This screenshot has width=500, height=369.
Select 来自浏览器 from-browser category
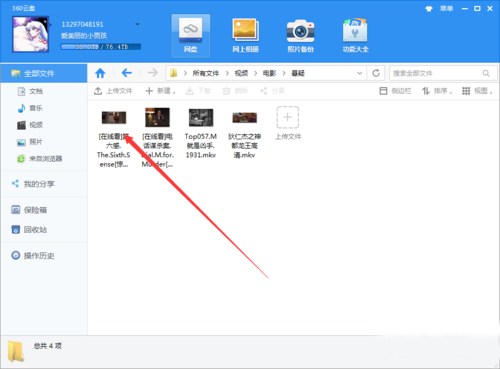(x=46, y=159)
